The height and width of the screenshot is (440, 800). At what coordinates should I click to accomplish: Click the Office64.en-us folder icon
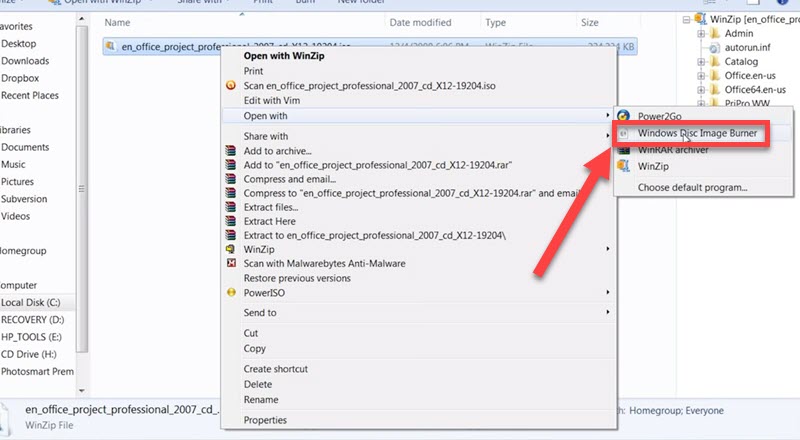[x=715, y=89]
